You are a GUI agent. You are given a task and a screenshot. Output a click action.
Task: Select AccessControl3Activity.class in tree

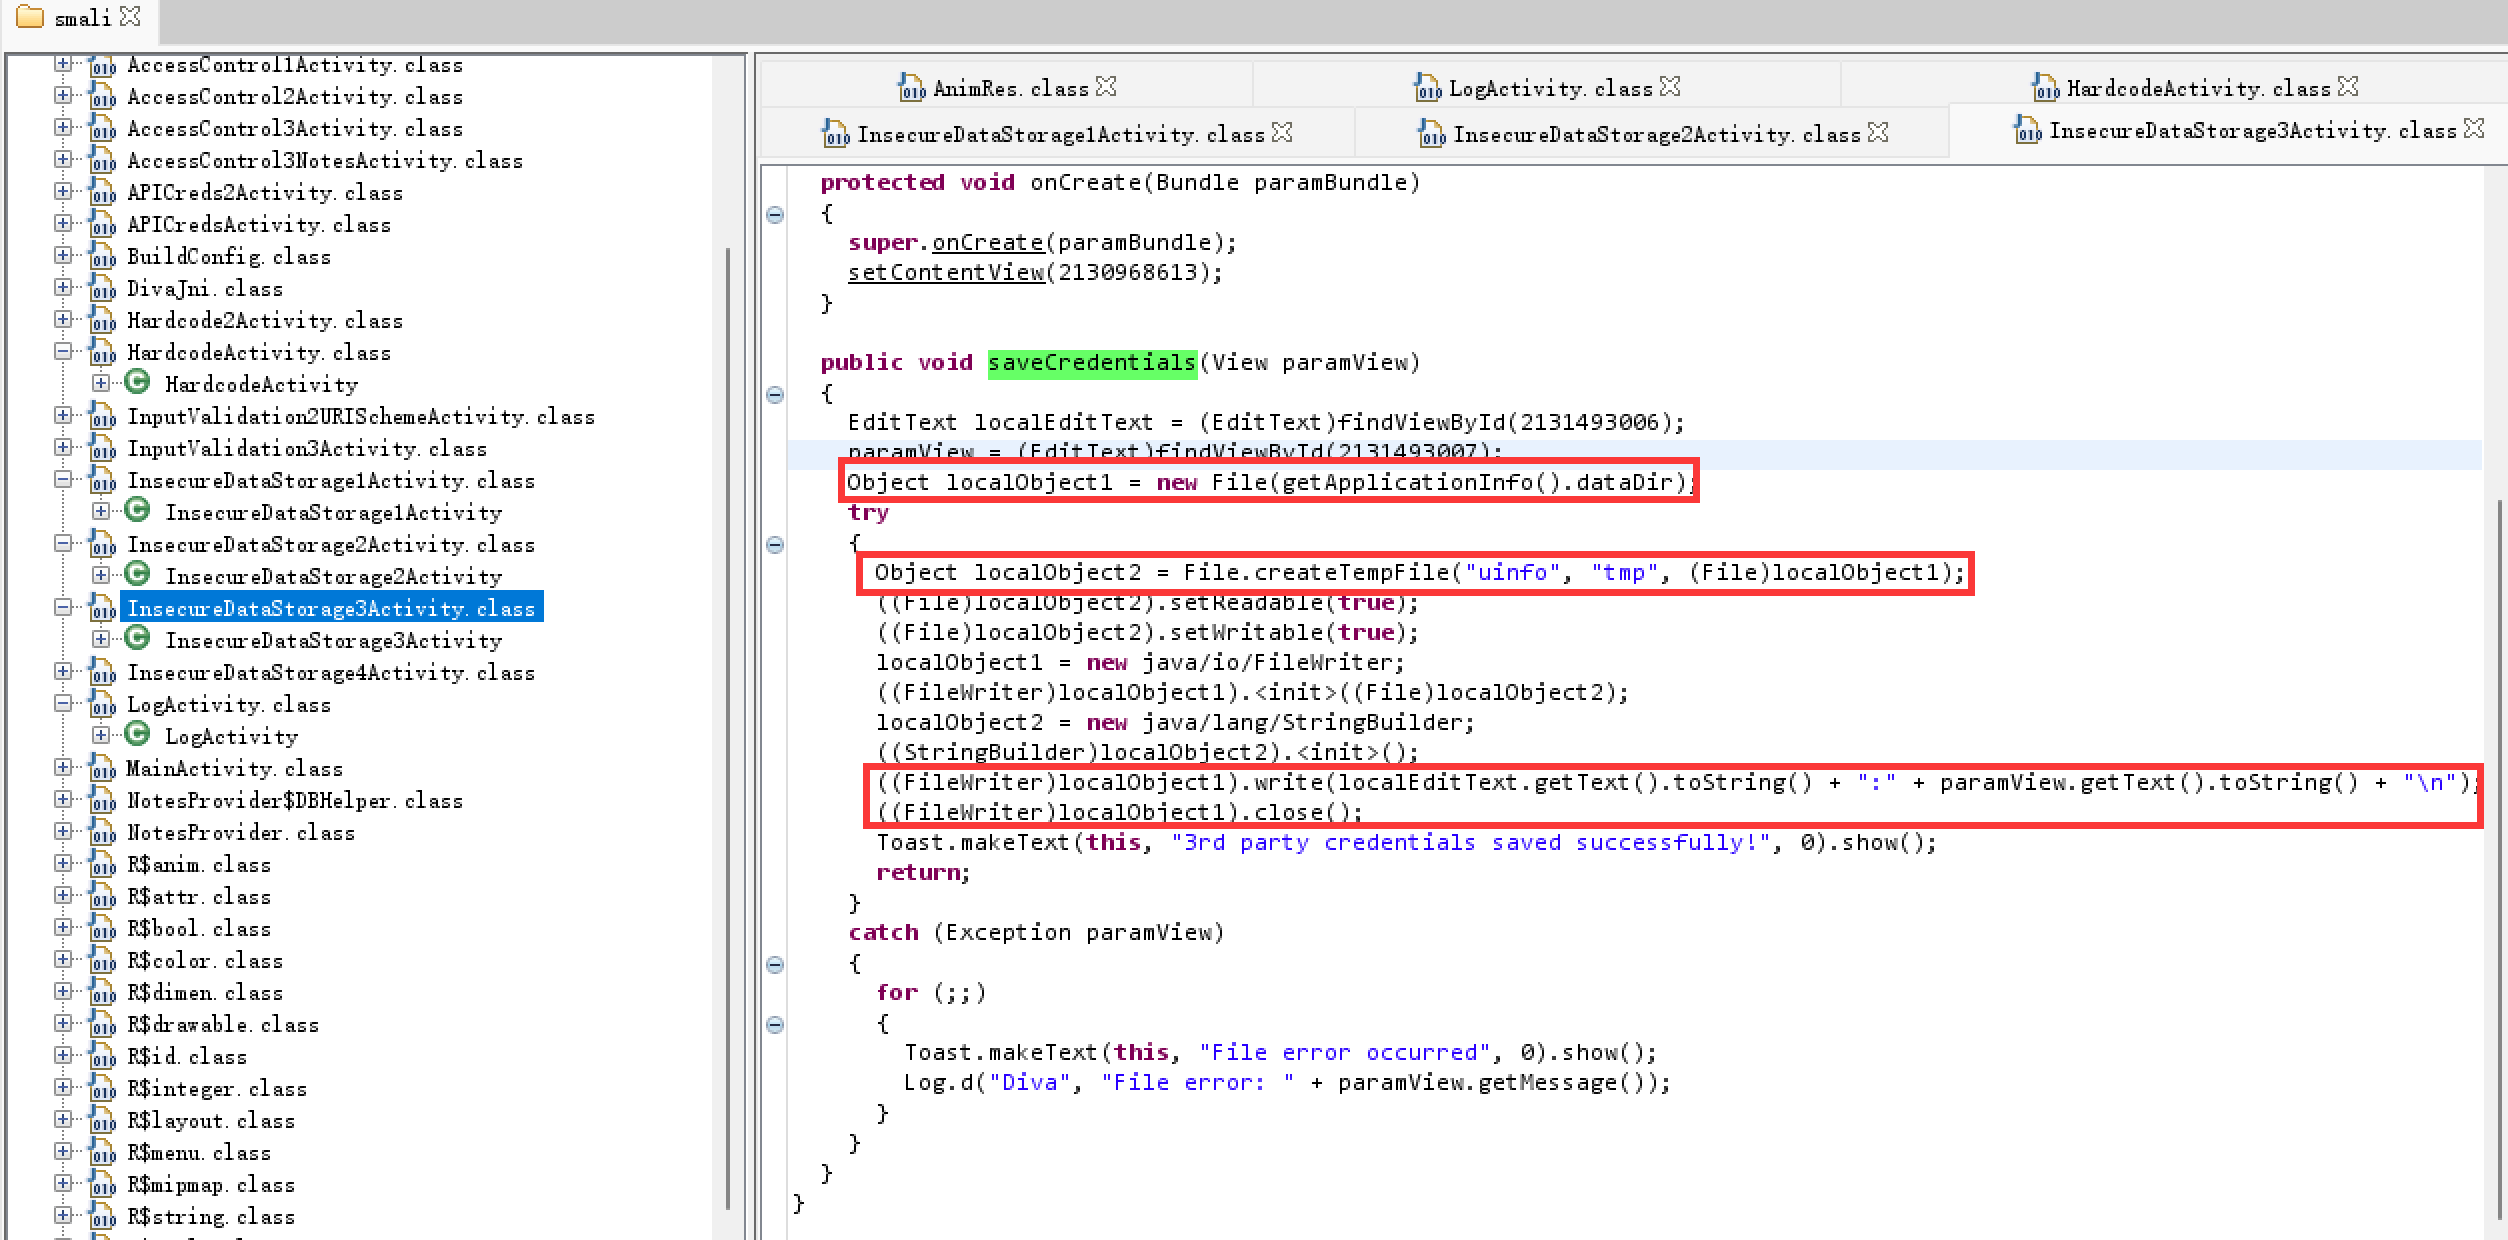pos(295,128)
